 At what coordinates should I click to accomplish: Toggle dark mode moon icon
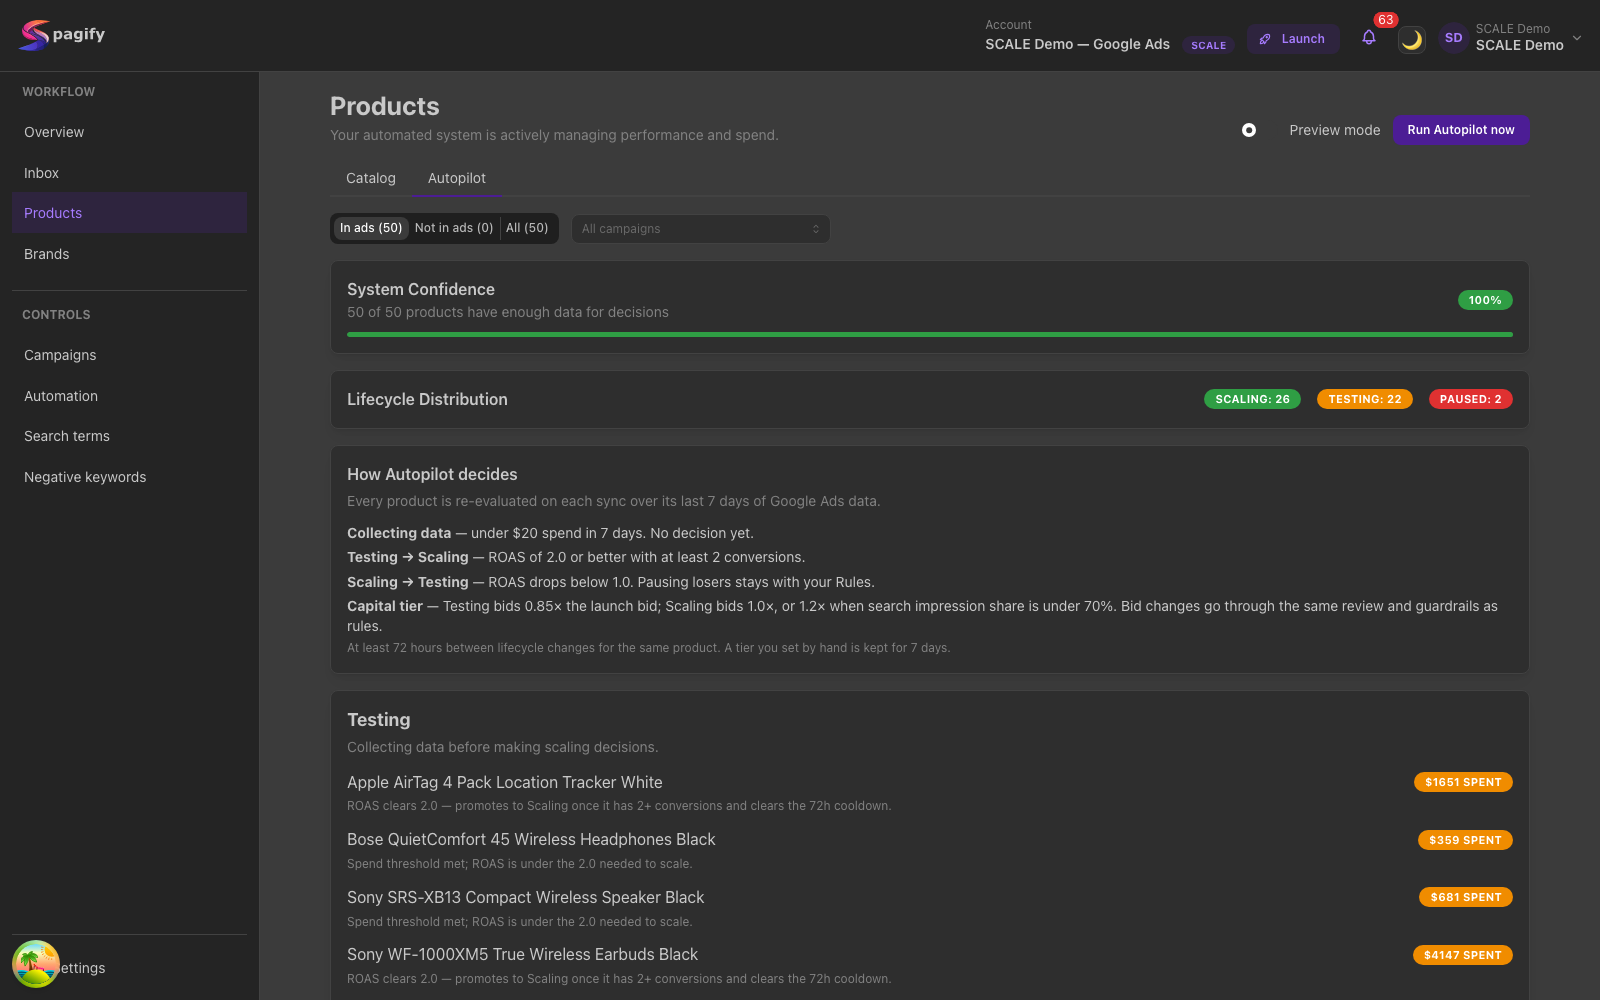point(1411,39)
